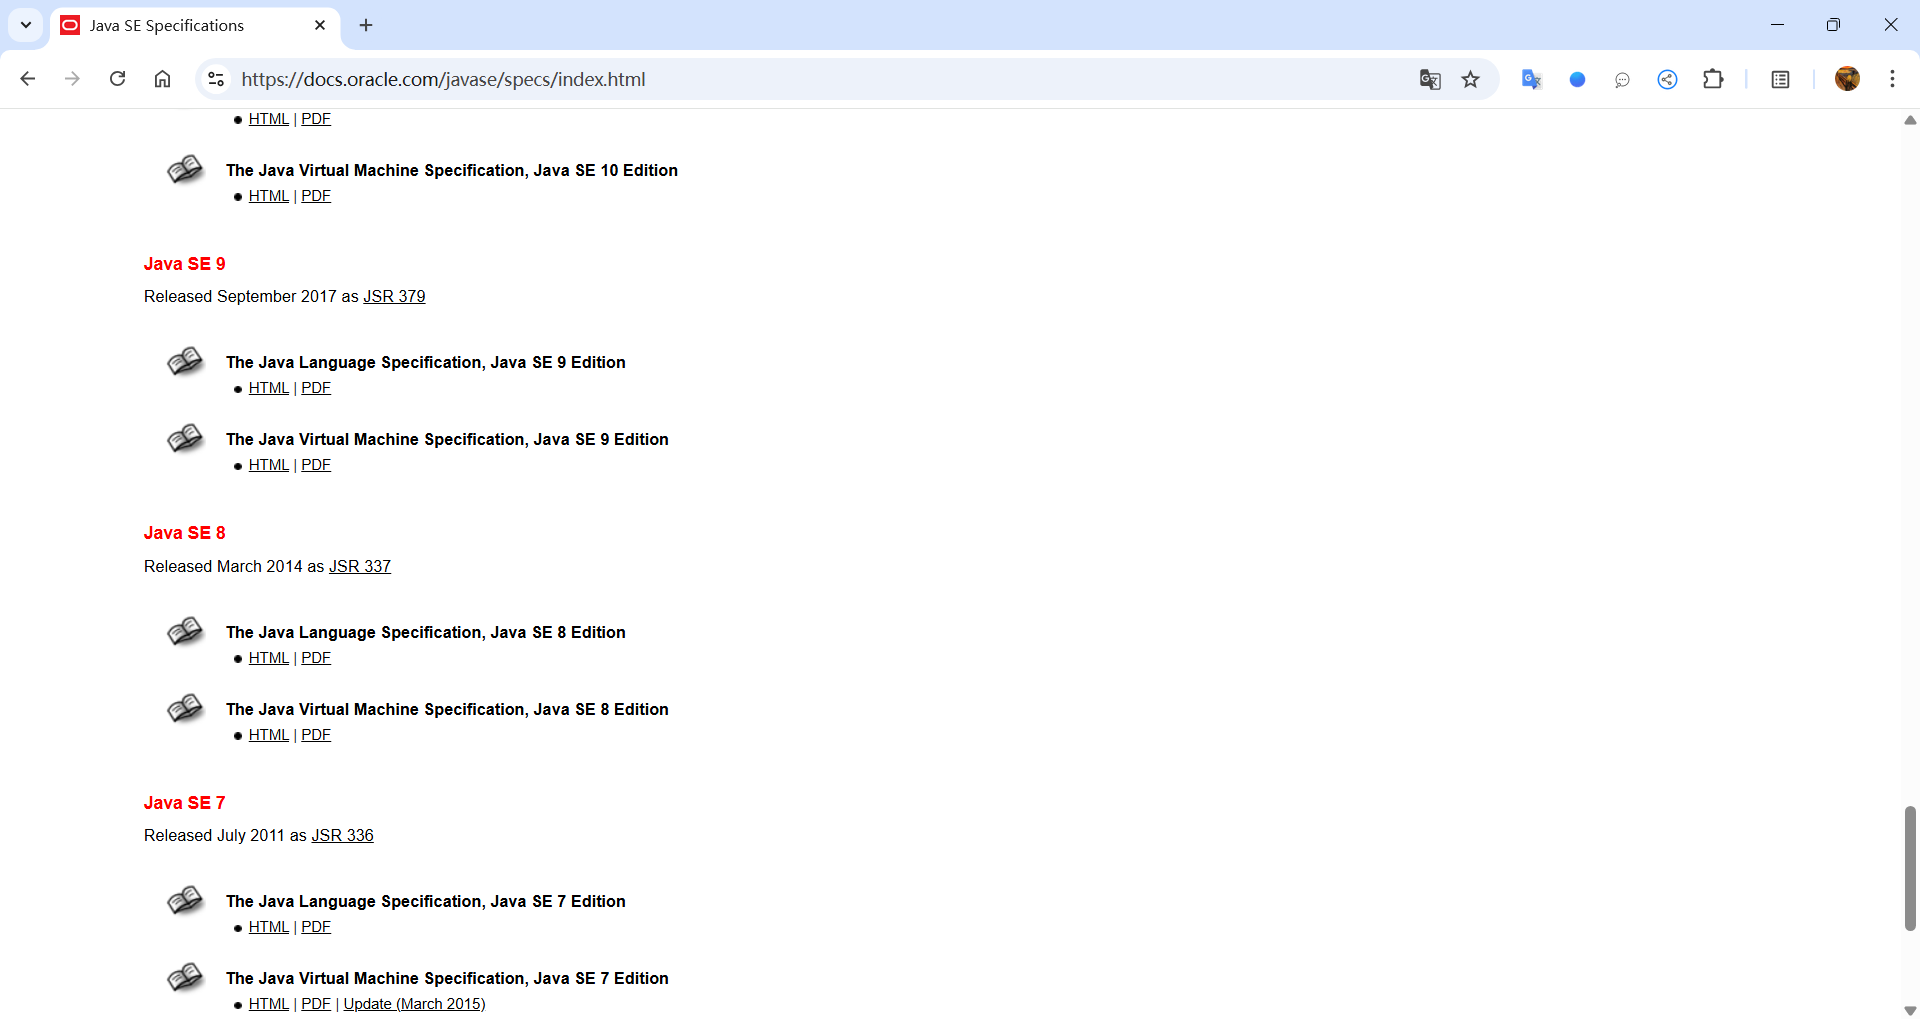The width and height of the screenshot is (1920, 1019).
Task: Click book icon beside Language Spec SE 8
Action: (185, 632)
